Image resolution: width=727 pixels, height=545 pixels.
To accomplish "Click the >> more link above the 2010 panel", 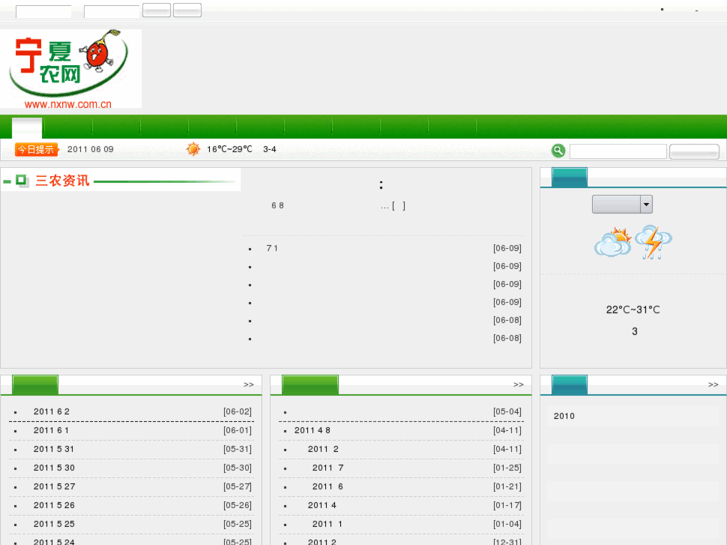I will coord(713,385).
